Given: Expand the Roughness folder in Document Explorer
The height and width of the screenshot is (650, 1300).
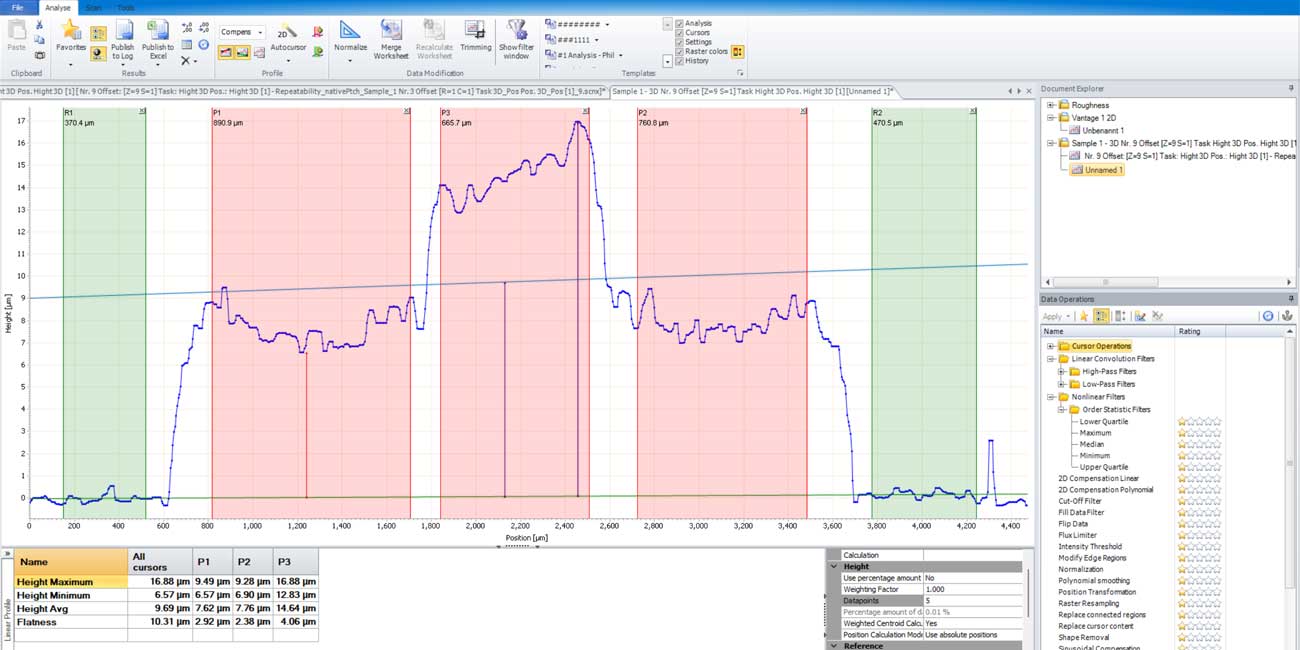Looking at the screenshot, I should pos(1051,105).
